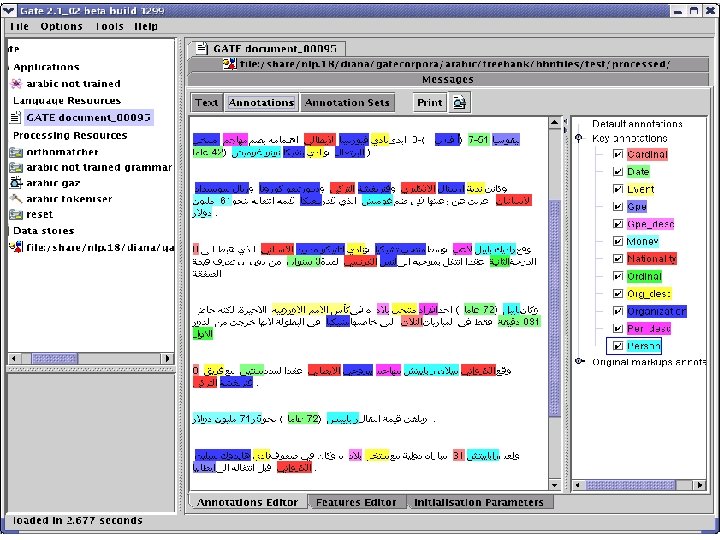720x540 pixels.
Task: Select the Data stores tree node
Action: [44, 231]
